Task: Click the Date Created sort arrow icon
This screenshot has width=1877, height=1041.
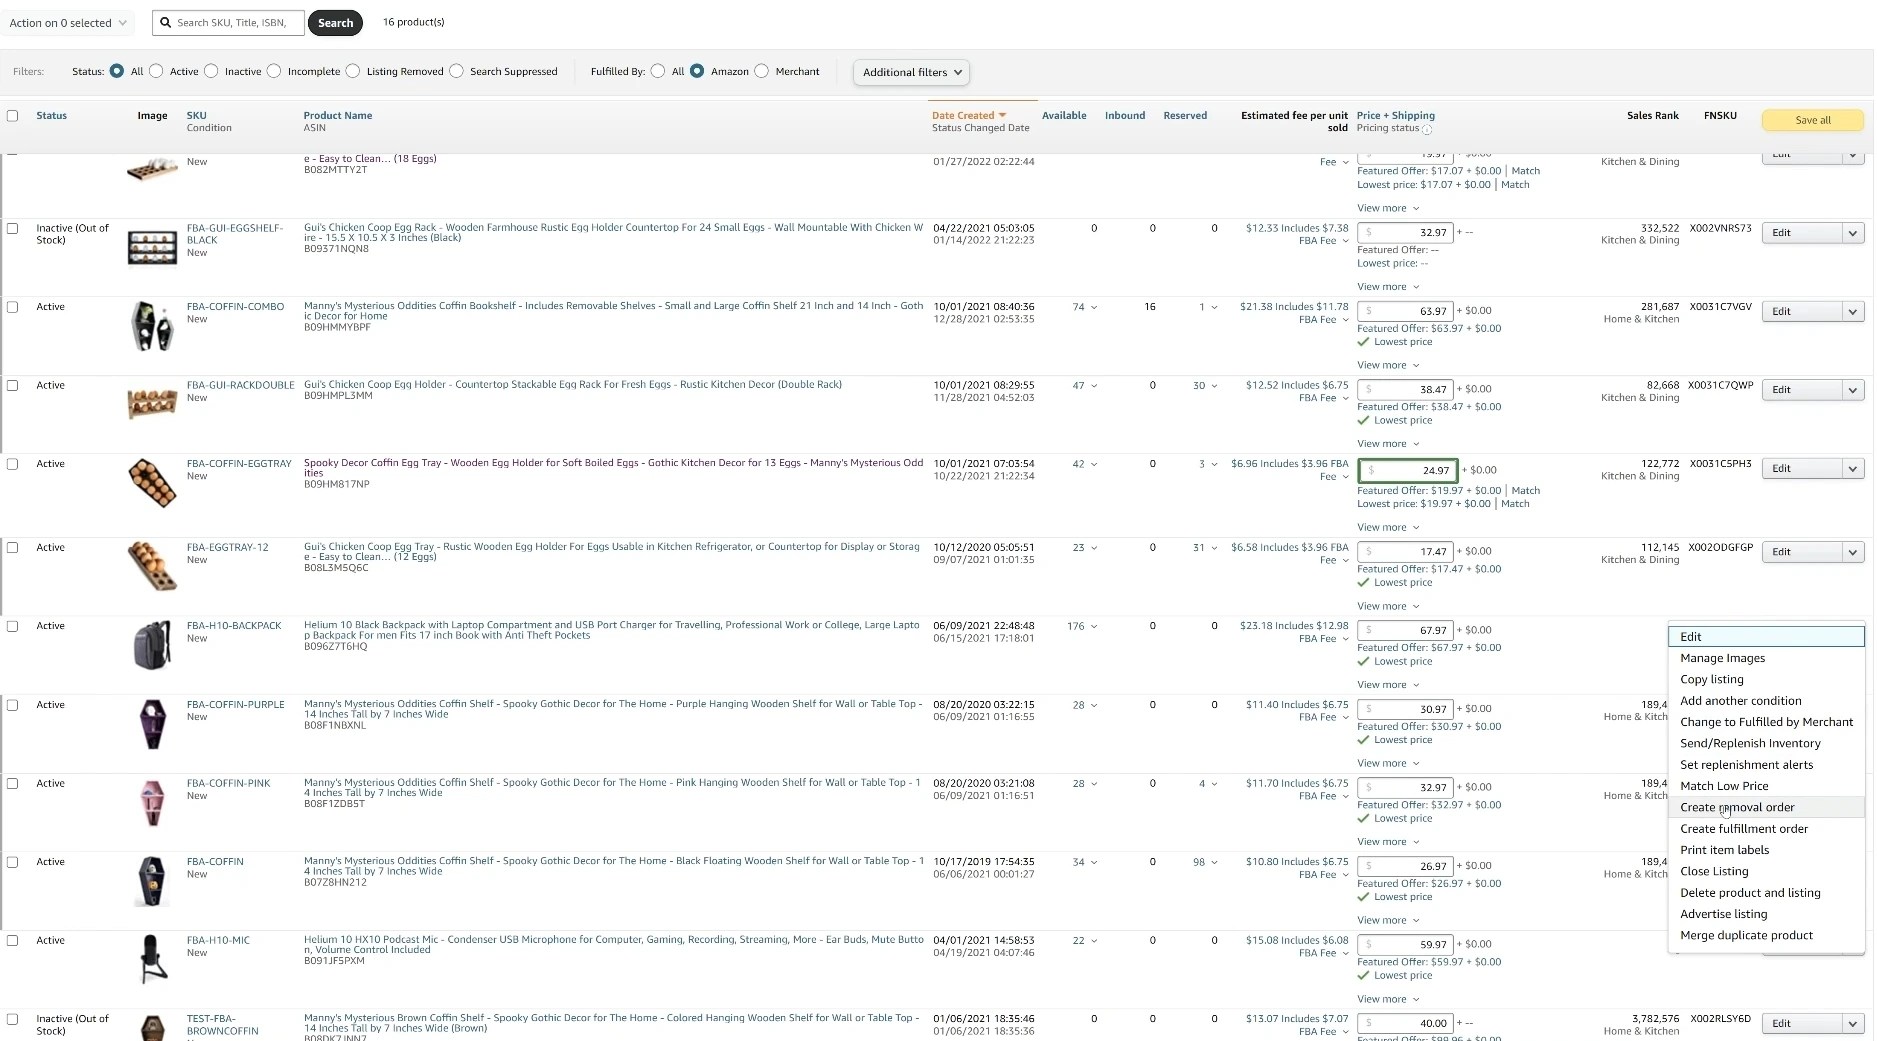Action: click(x=1002, y=115)
